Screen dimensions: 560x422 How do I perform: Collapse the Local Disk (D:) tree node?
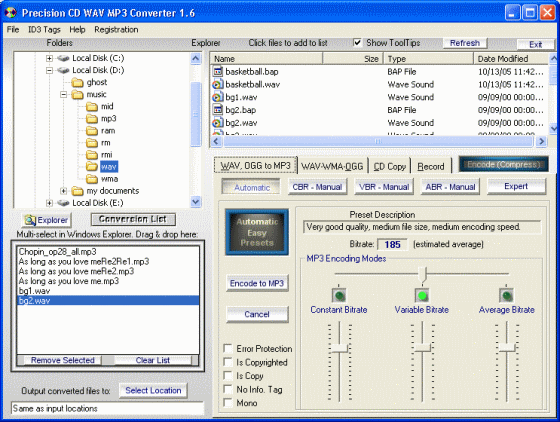pos(50,70)
